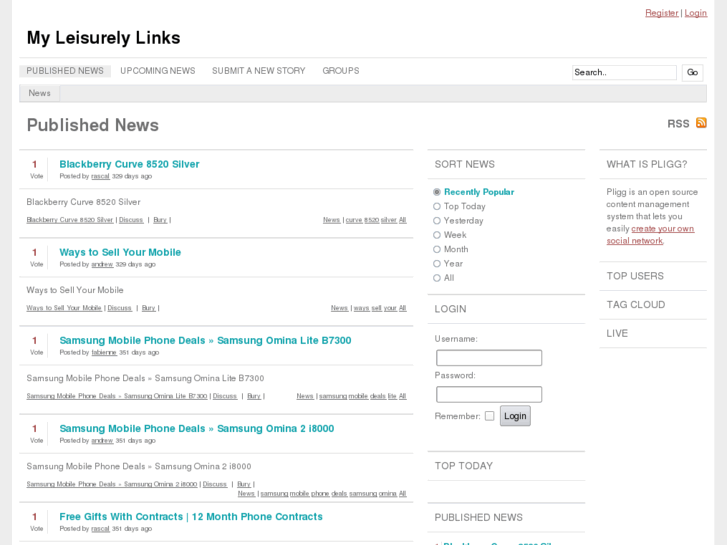Go to Submit a New Story

pyautogui.click(x=259, y=71)
